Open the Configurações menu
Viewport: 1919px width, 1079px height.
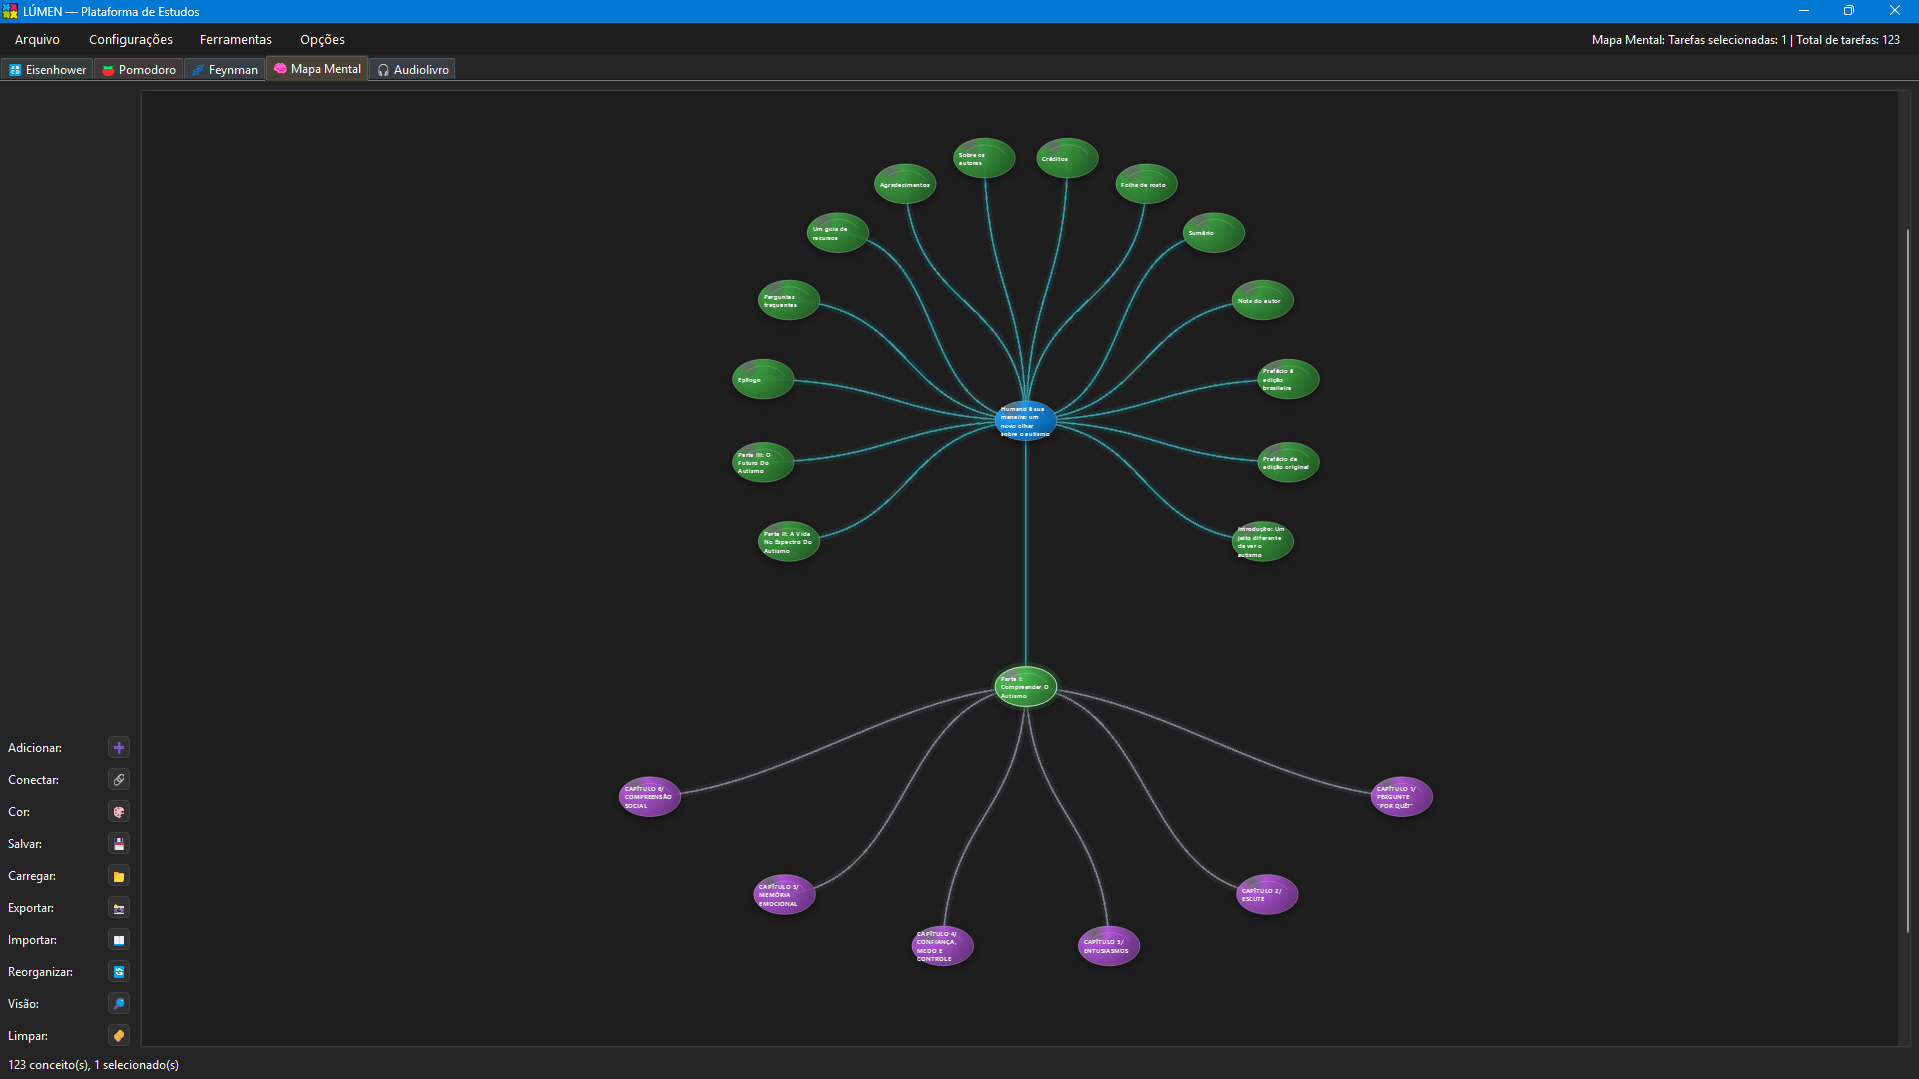(x=131, y=39)
